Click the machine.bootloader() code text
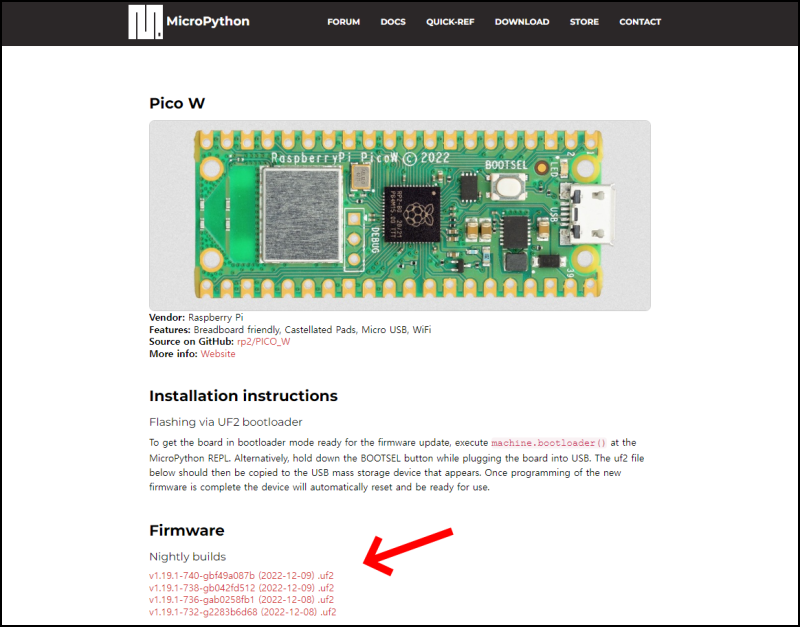Viewport: 800px width, 627px height. point(548,443)
